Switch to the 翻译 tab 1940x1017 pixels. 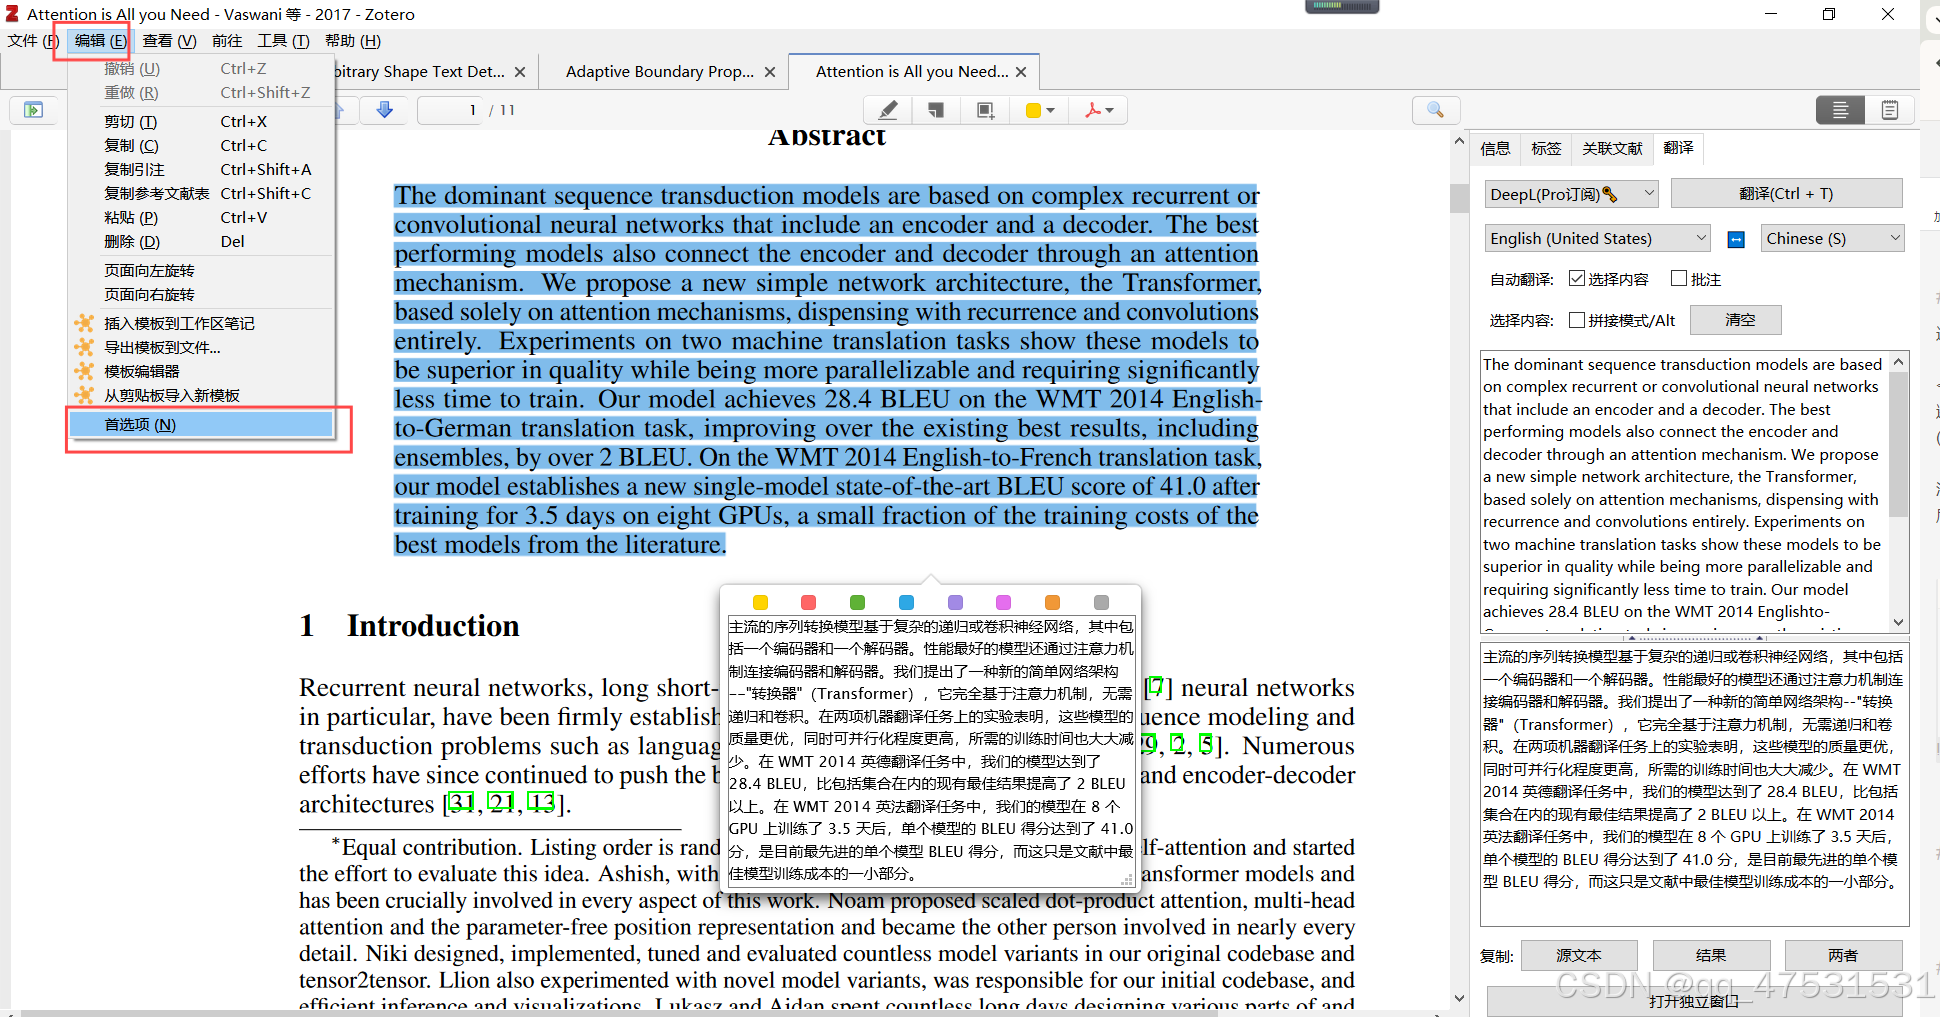coord(1678,148)
